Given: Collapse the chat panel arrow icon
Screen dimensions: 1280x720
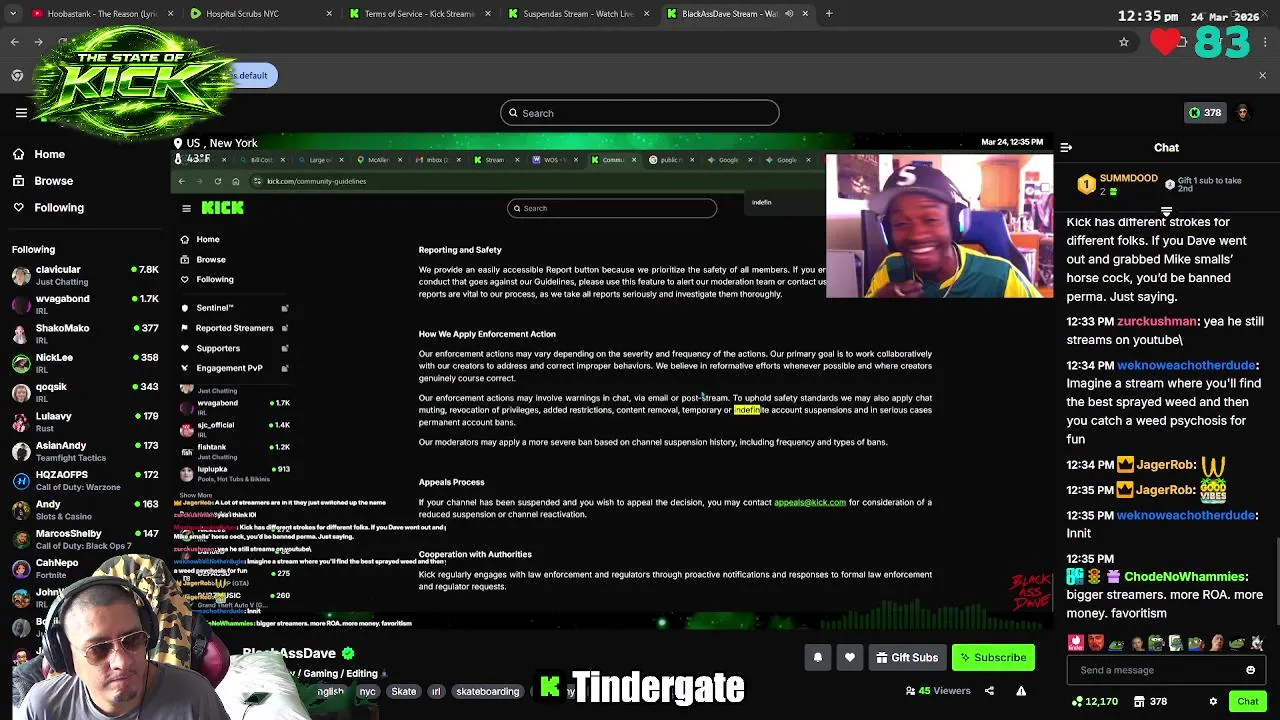Looking at the screenshot, I should tap(1066, 148).
